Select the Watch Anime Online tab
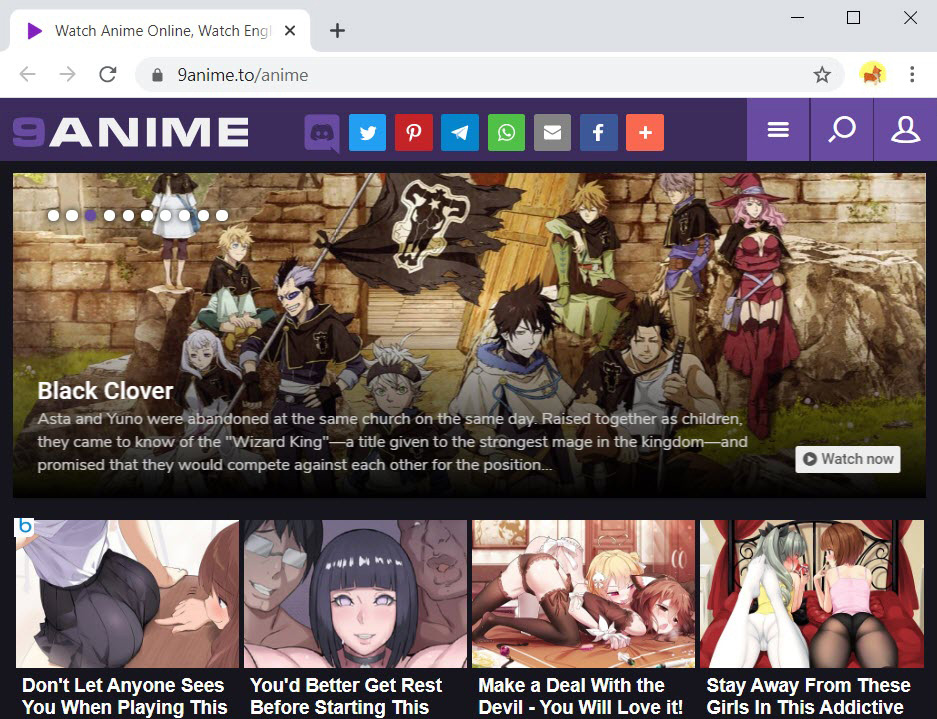Image resolution: width=937 pixels, height=719 pixels. pyautogui.click(x=160, y=30)
